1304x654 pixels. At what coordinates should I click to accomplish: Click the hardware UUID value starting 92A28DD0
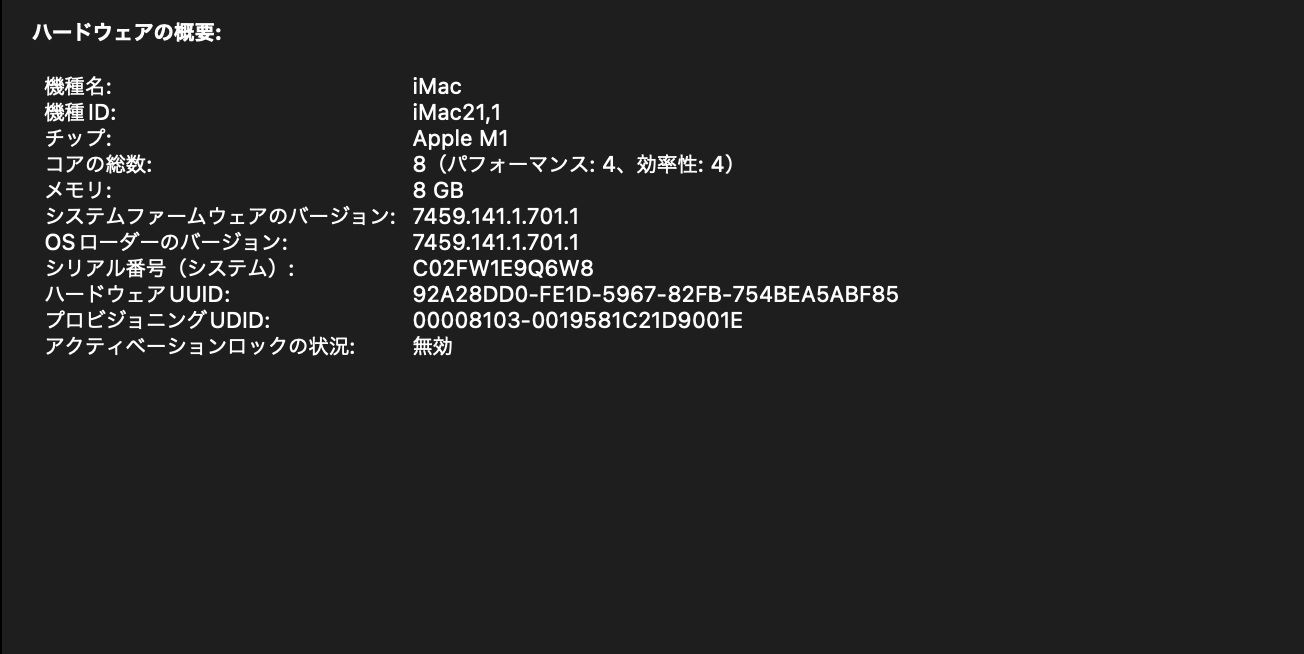655,294
